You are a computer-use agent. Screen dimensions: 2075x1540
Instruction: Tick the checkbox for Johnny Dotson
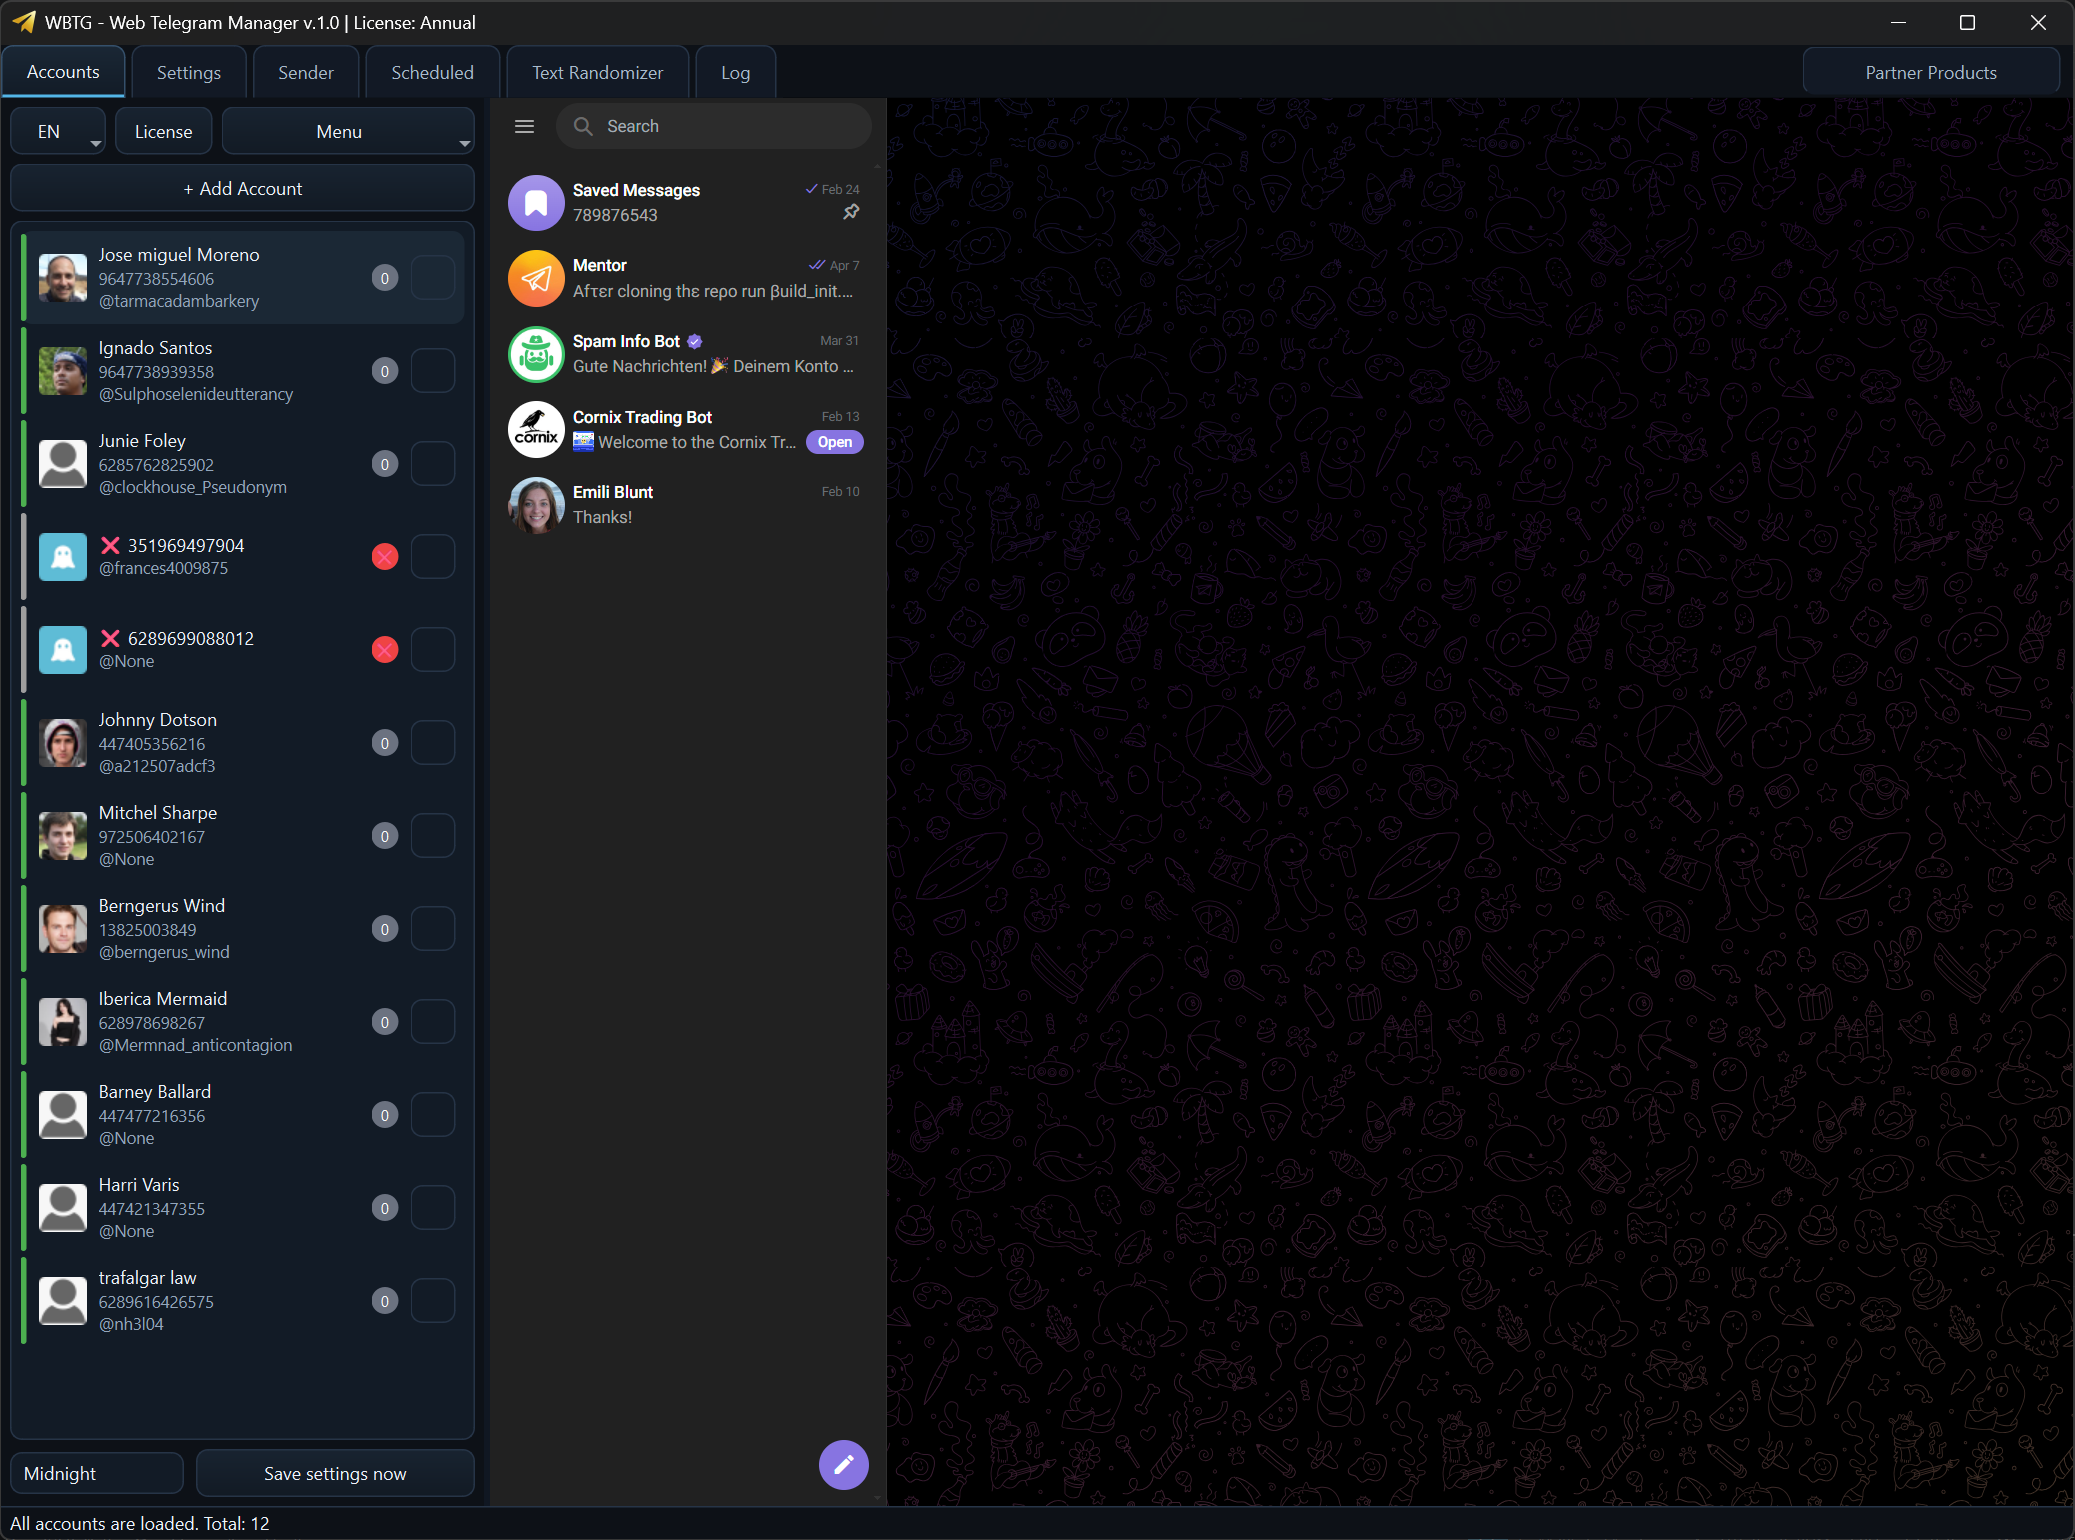(433, 743)
